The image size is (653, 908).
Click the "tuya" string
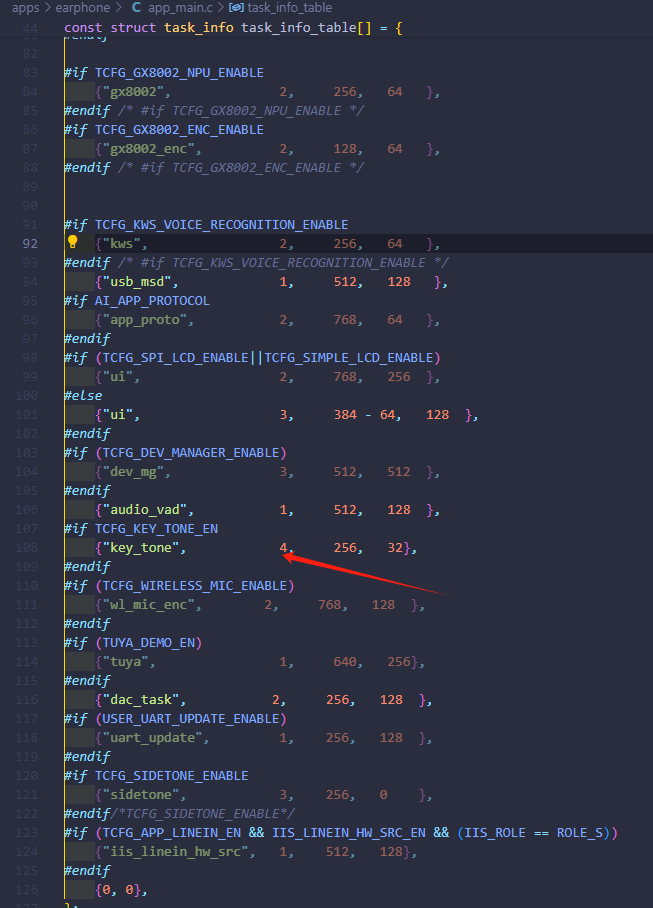(126, 661)
